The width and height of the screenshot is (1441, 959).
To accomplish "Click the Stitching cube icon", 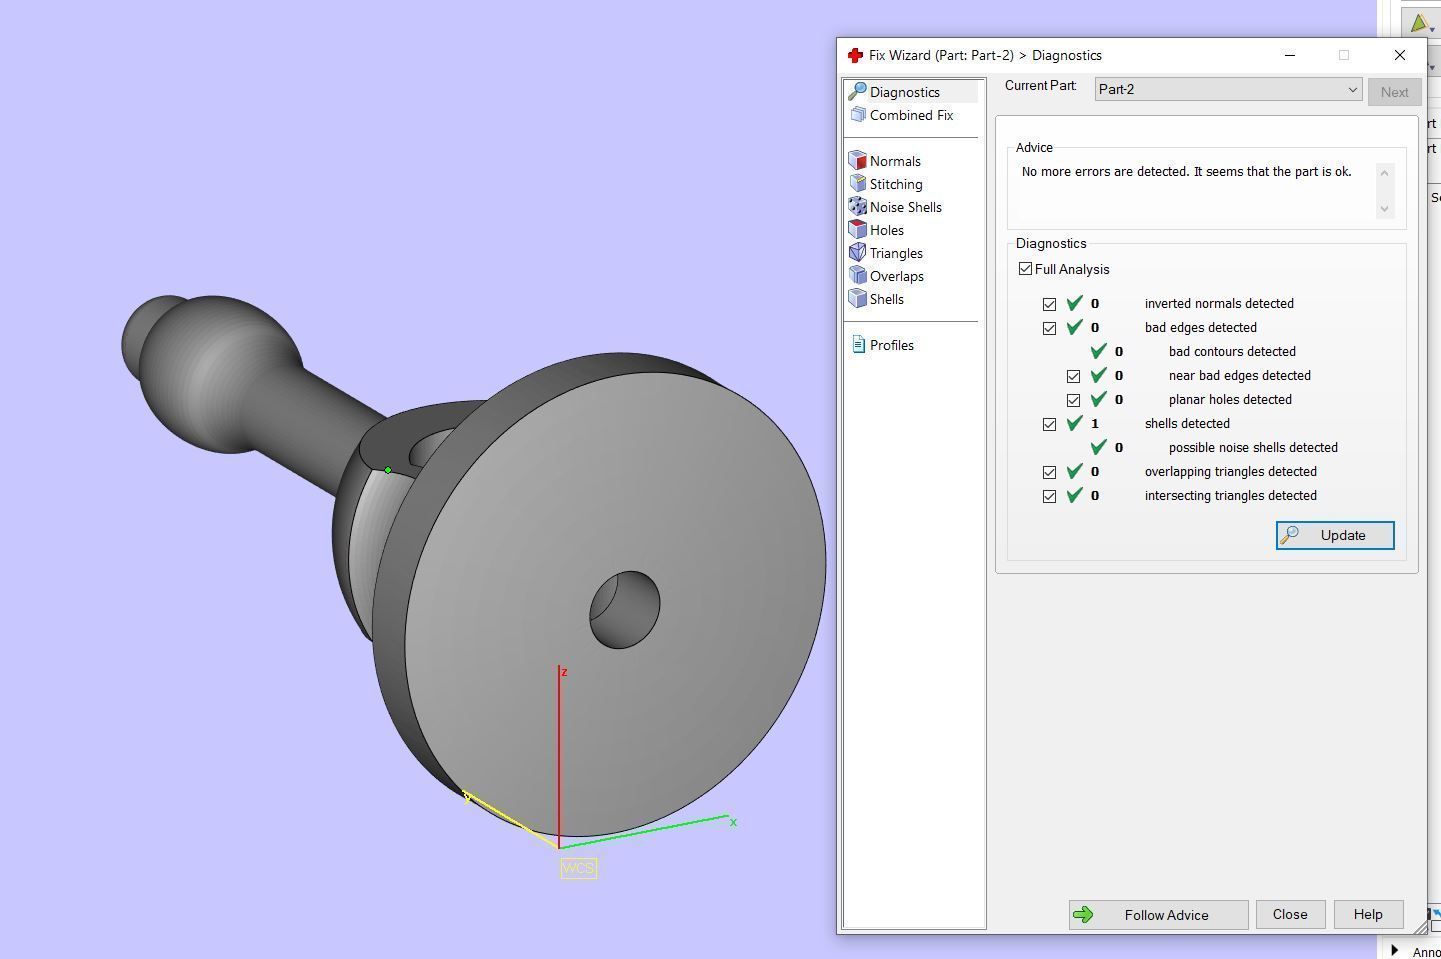I will click(x=857, y=184).
